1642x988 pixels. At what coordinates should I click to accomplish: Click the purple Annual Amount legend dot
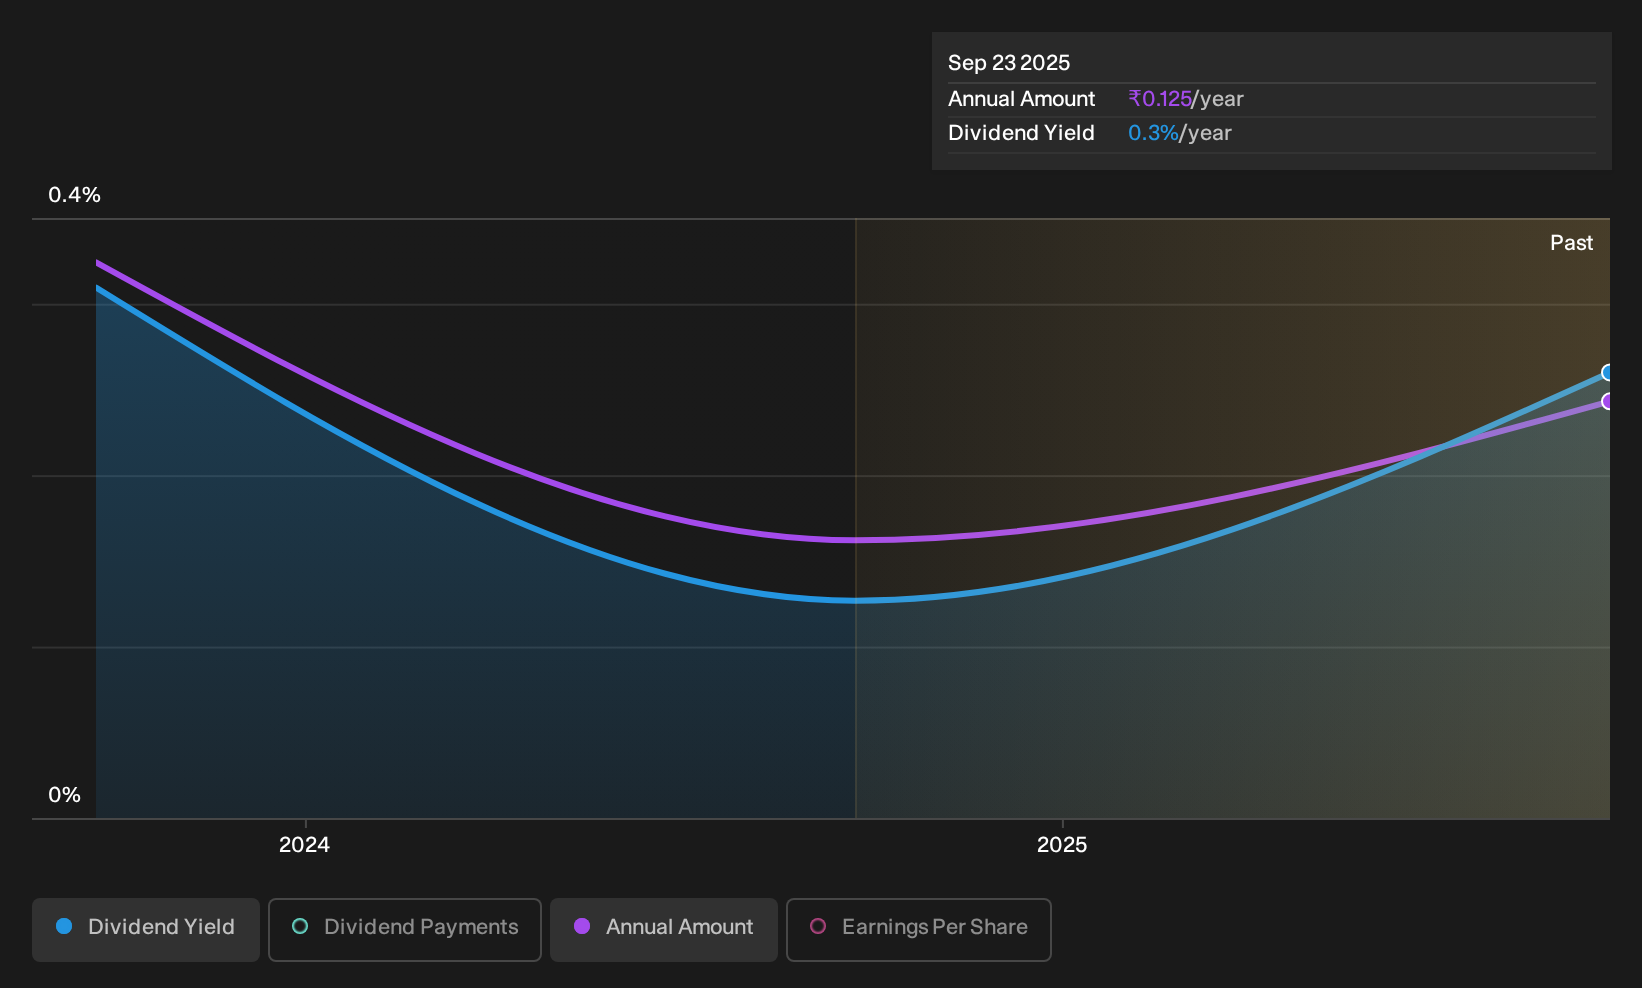coord(582,927)
